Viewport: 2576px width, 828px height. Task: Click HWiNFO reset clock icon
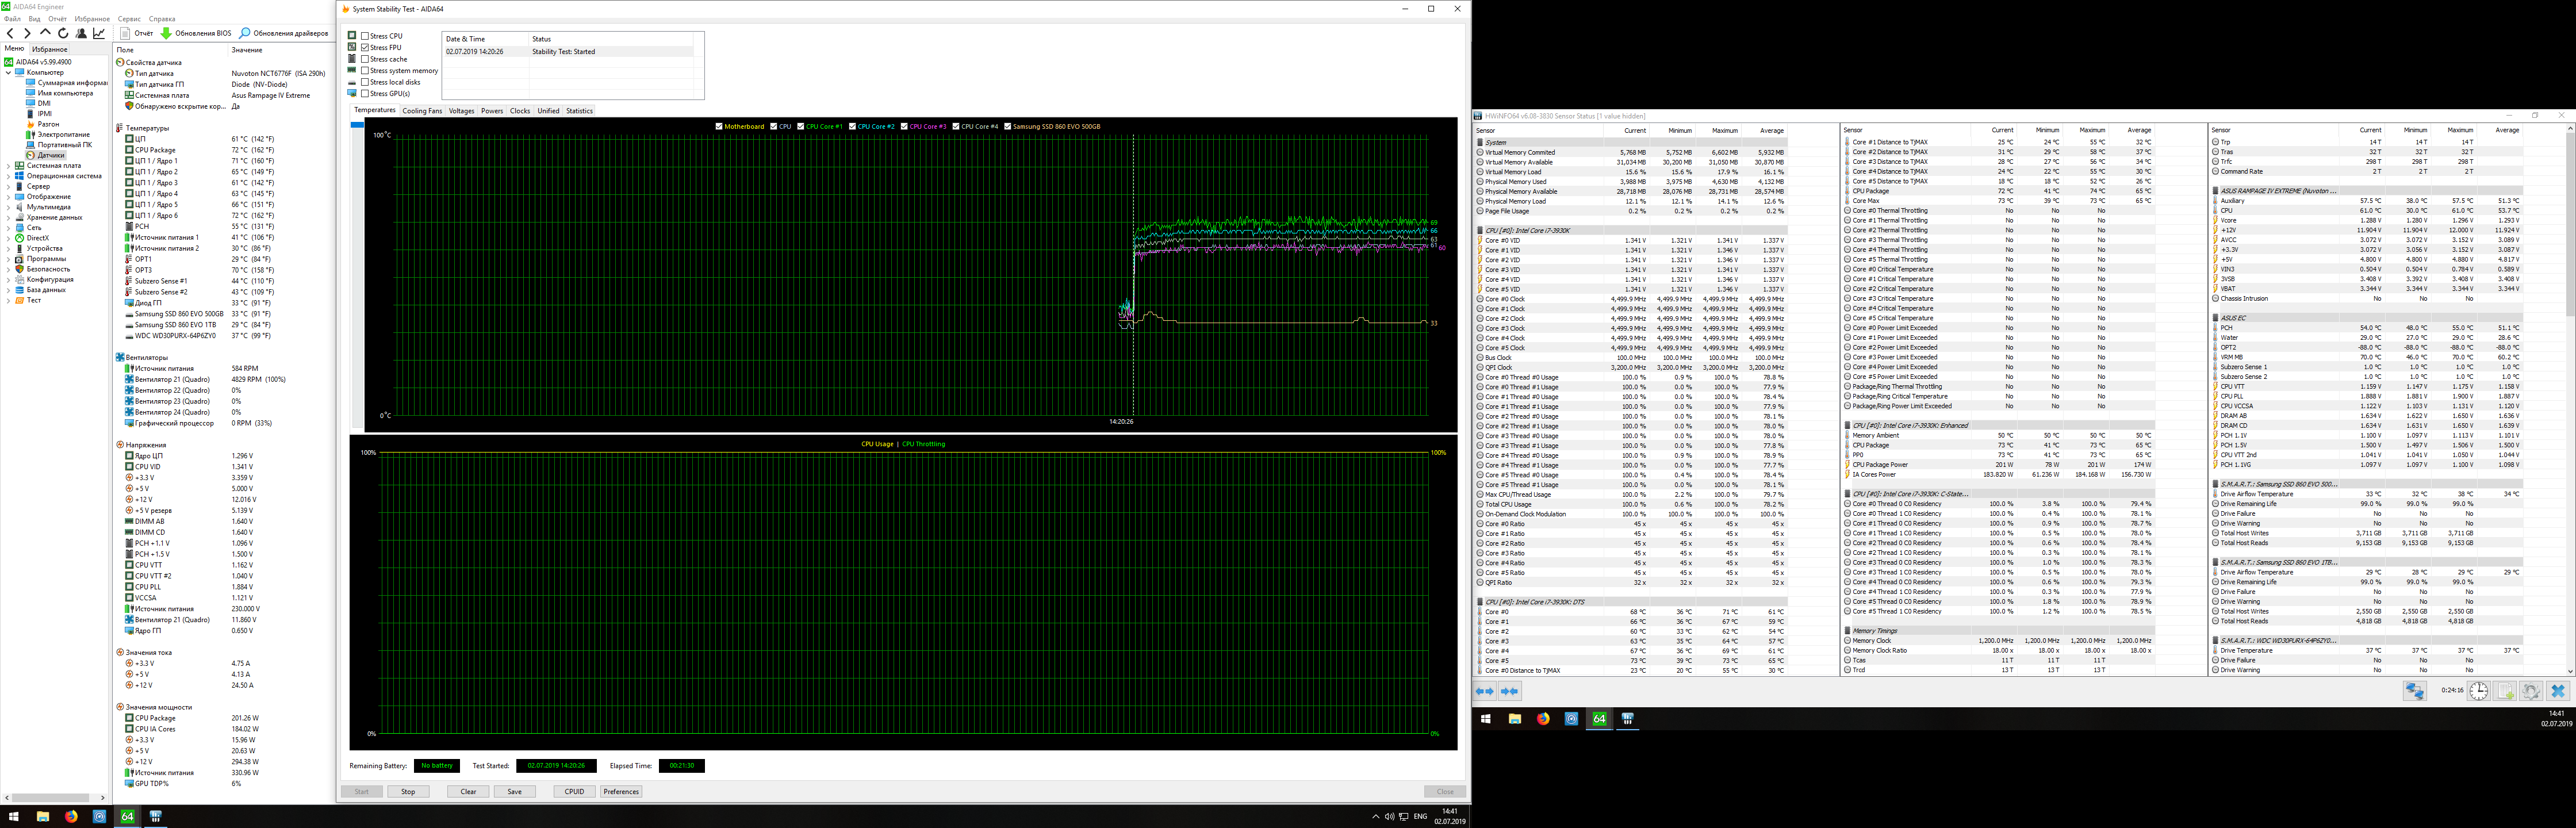click(x=2478, y=691)
